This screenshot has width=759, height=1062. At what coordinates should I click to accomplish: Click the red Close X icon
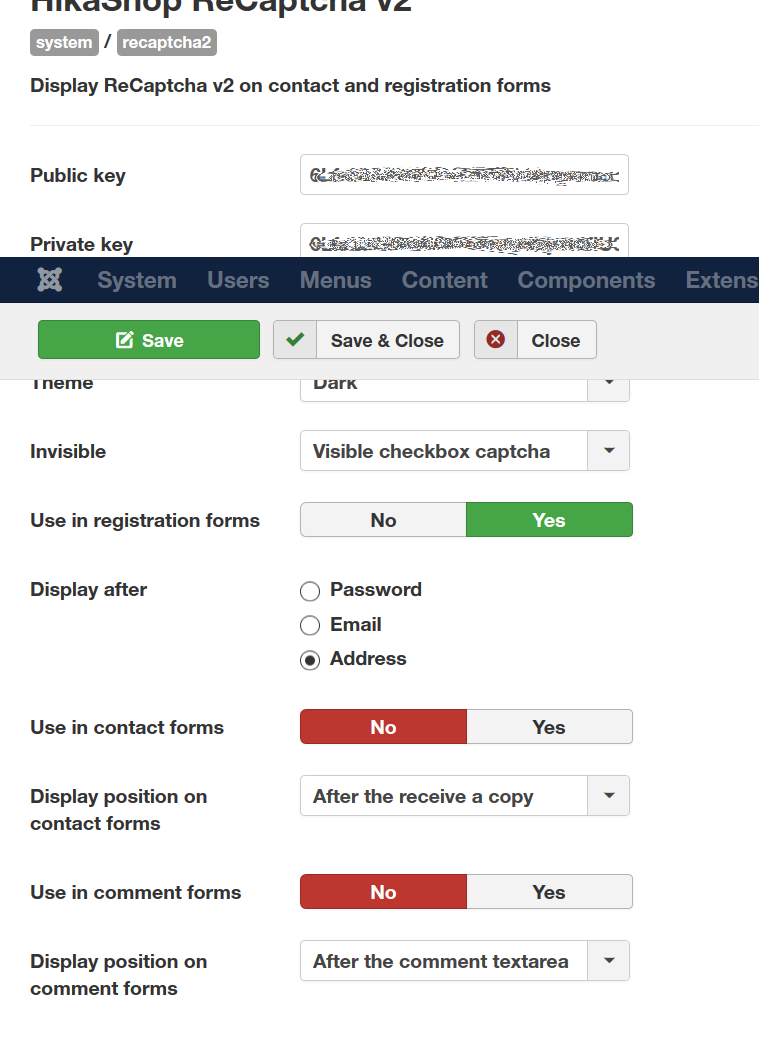pos(496,340)
